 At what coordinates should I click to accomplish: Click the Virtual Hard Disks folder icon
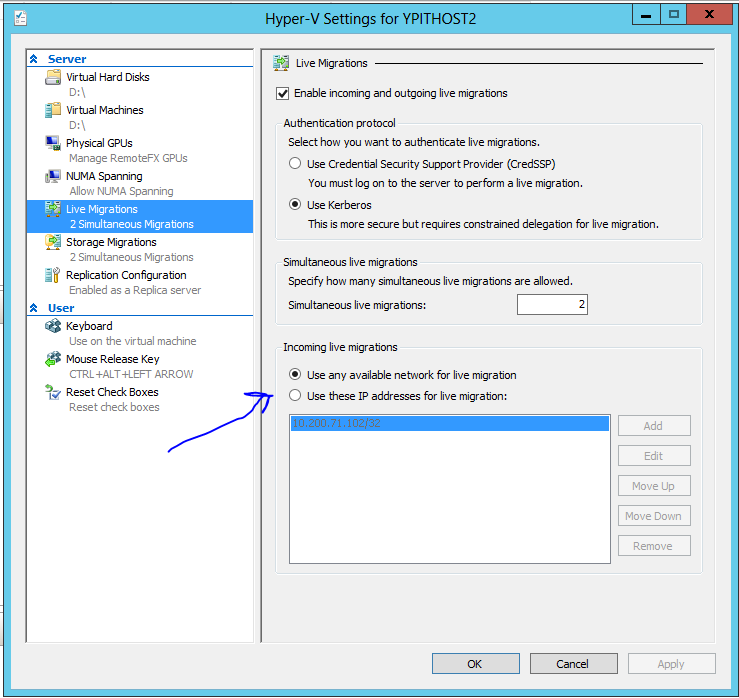tap(53, 78)
